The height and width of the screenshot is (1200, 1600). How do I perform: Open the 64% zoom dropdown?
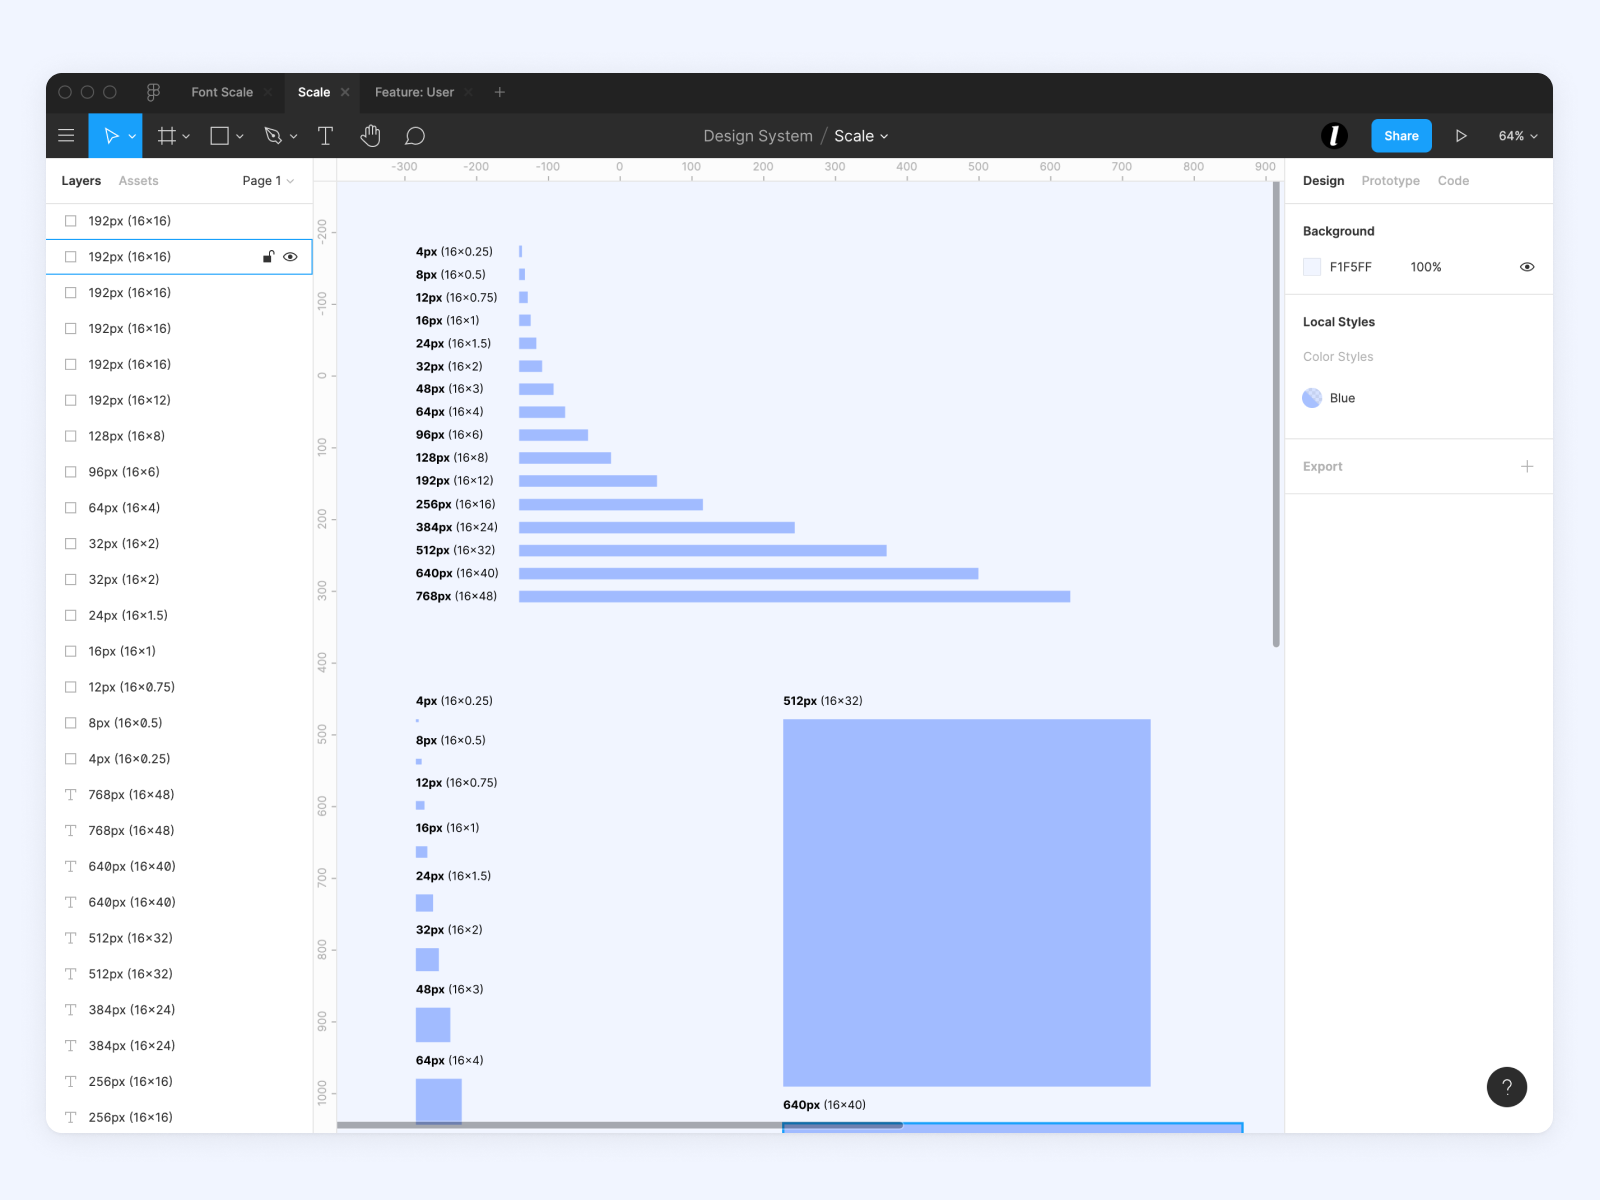[1517, 136]
